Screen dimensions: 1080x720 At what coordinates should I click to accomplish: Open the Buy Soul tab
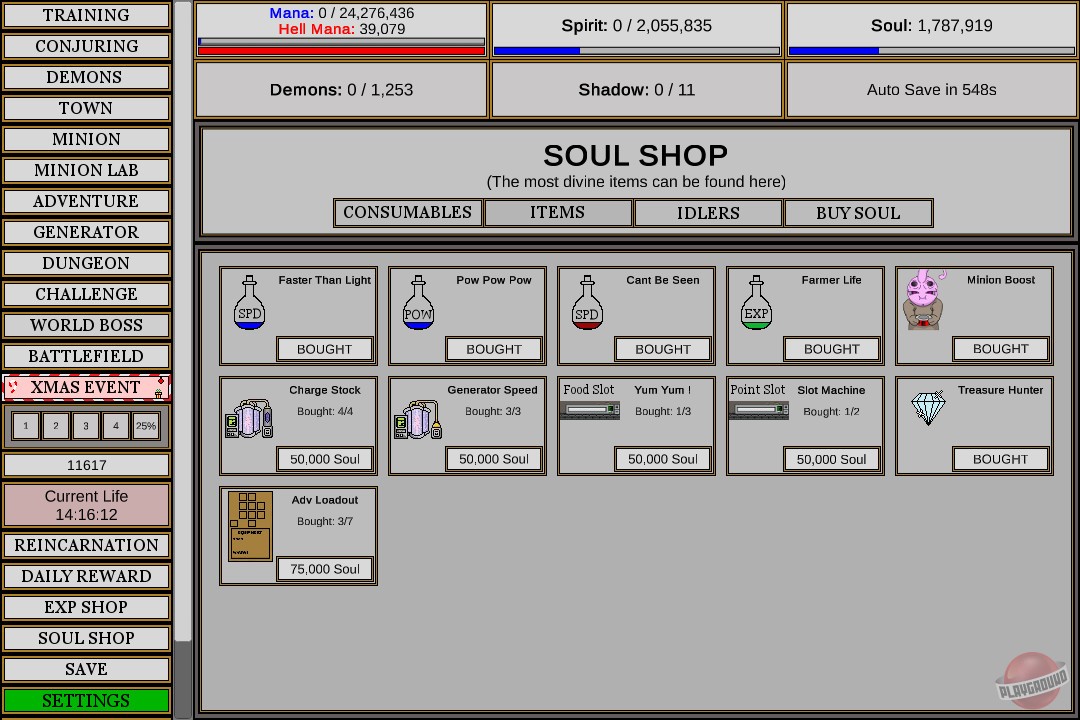tap(858, 213)
